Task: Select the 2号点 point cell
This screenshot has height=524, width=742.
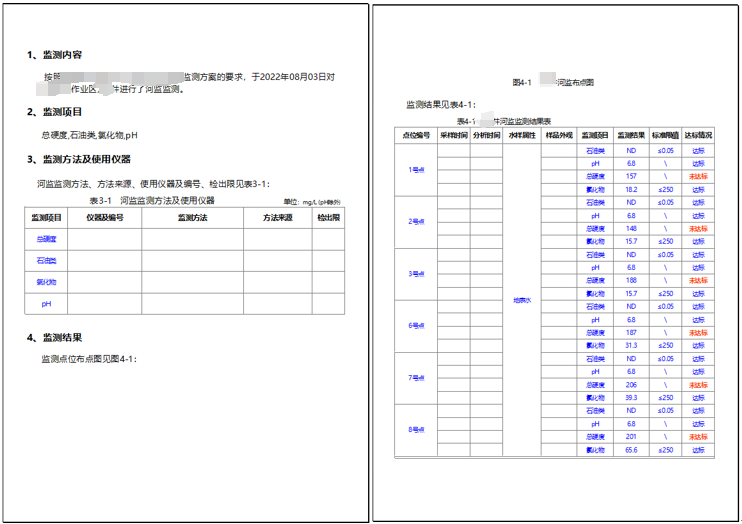Action: coord(416,221)
